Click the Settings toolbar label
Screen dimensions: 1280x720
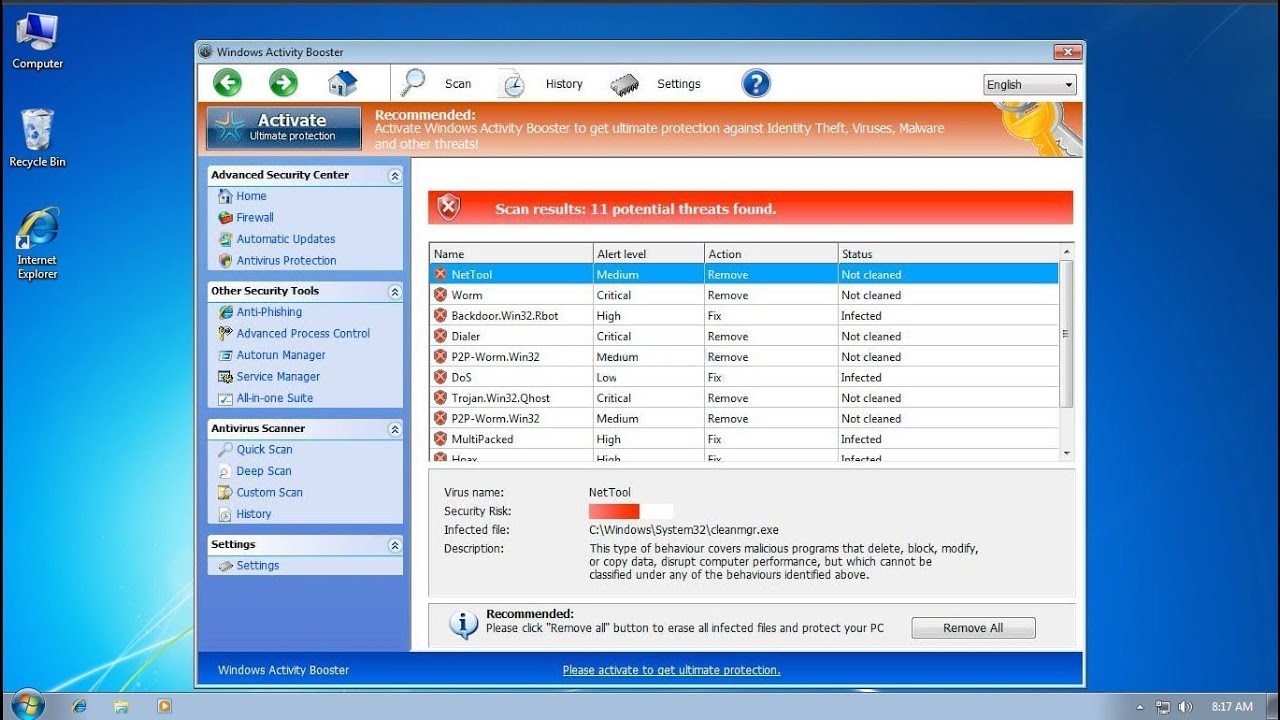coord(679,84)
